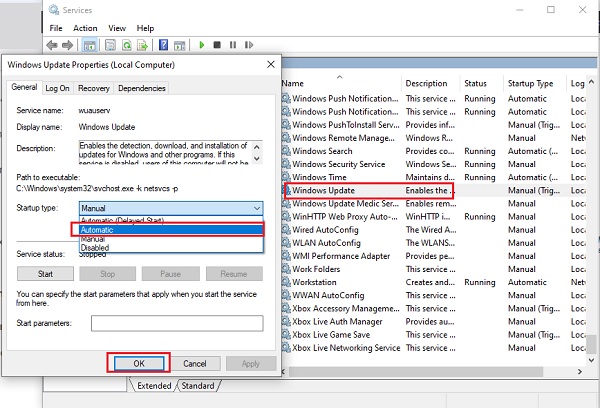Image resolution: width=600 pixels, height=408 pixels.
Task: Click the Back arrow in Services toolbar
Action: point(52,45)
